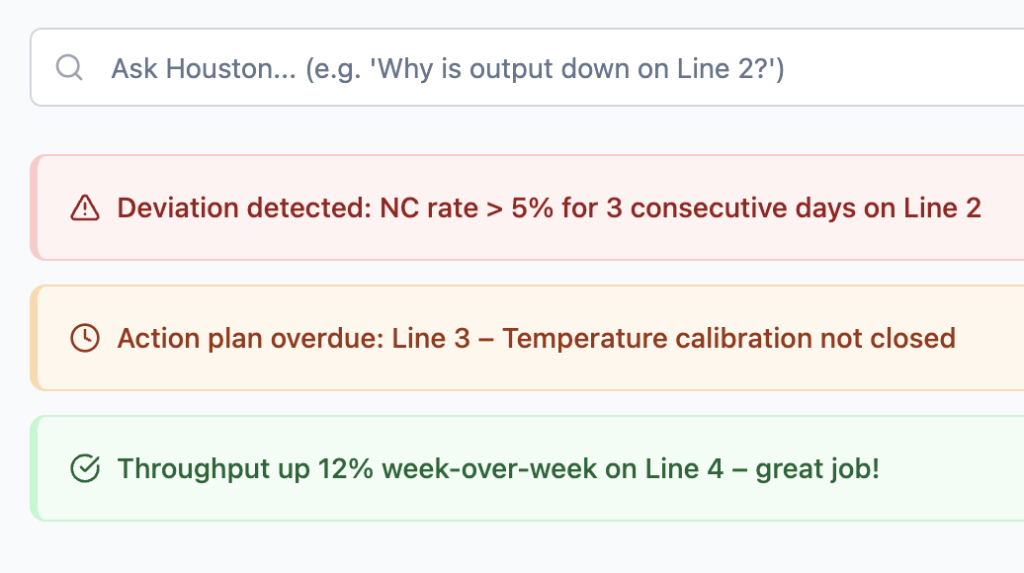
Task: Open the Action plan overdue alert
Action: click(536, 338)
